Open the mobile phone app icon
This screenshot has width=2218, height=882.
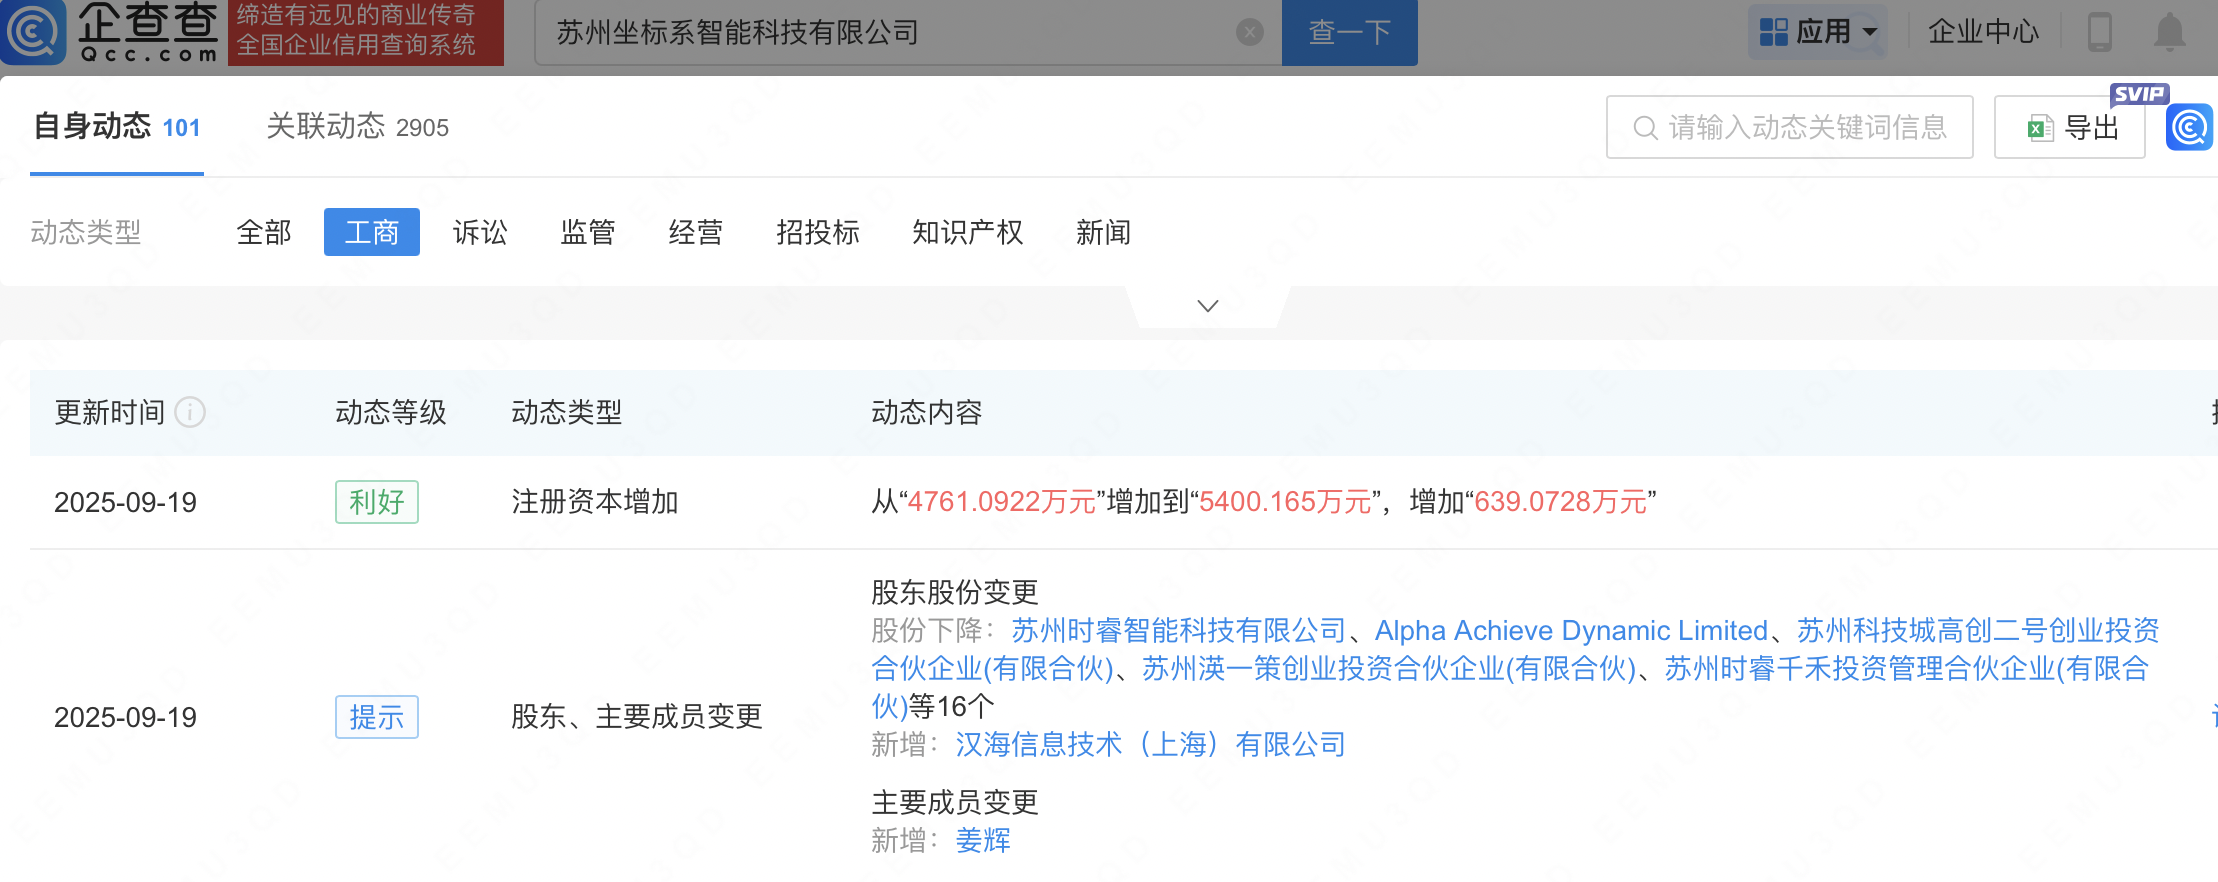(x=2100, y=32)
